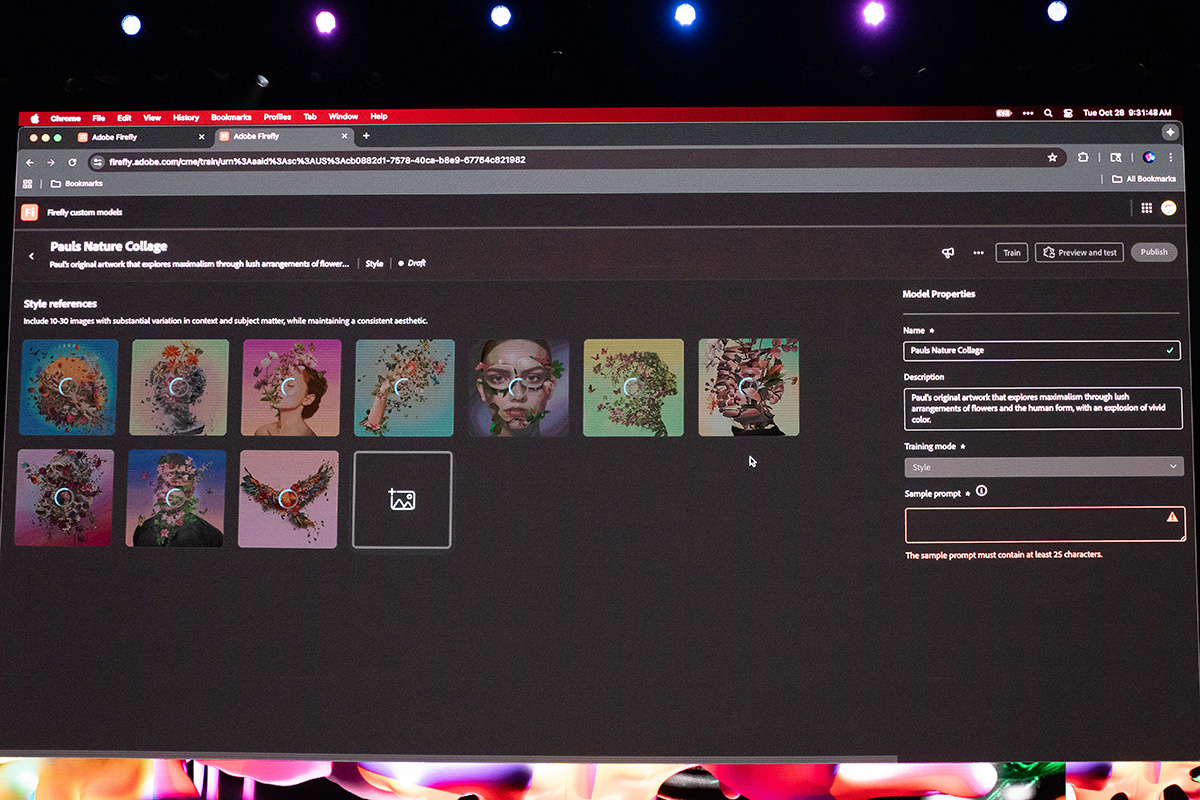The image size is (1200, 800).
Task: Open the Chrome menu in menu bar
Action: point(65,118)
